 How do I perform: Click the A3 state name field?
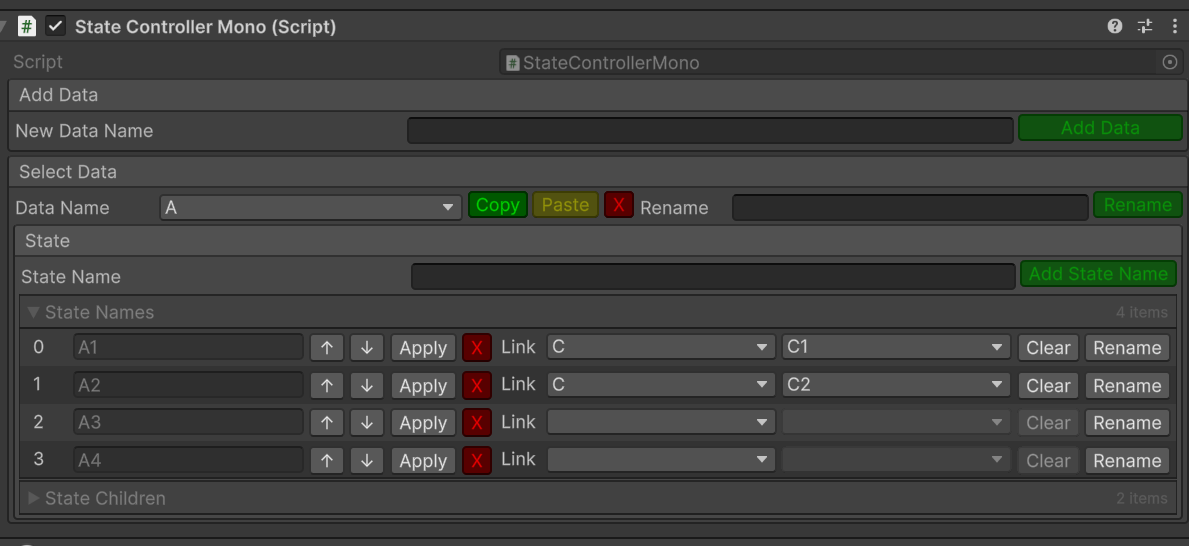[189, 422]
